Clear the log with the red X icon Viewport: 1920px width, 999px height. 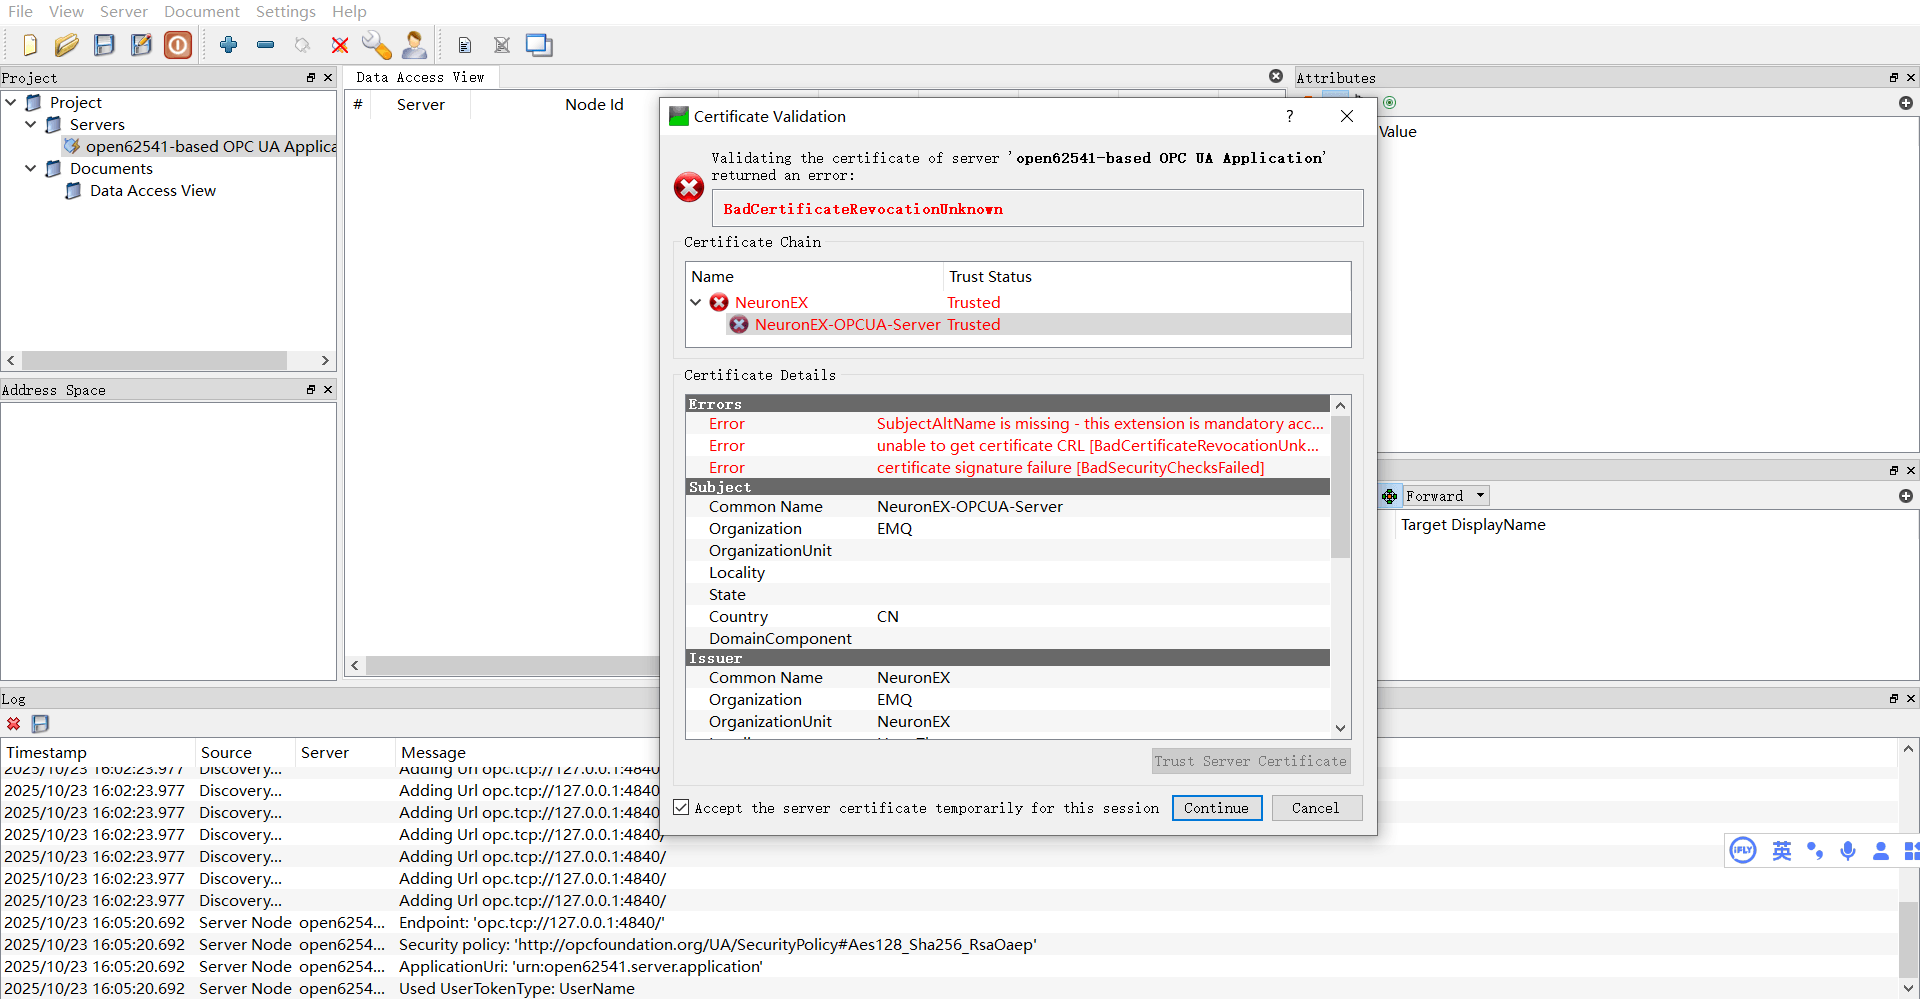13,723
